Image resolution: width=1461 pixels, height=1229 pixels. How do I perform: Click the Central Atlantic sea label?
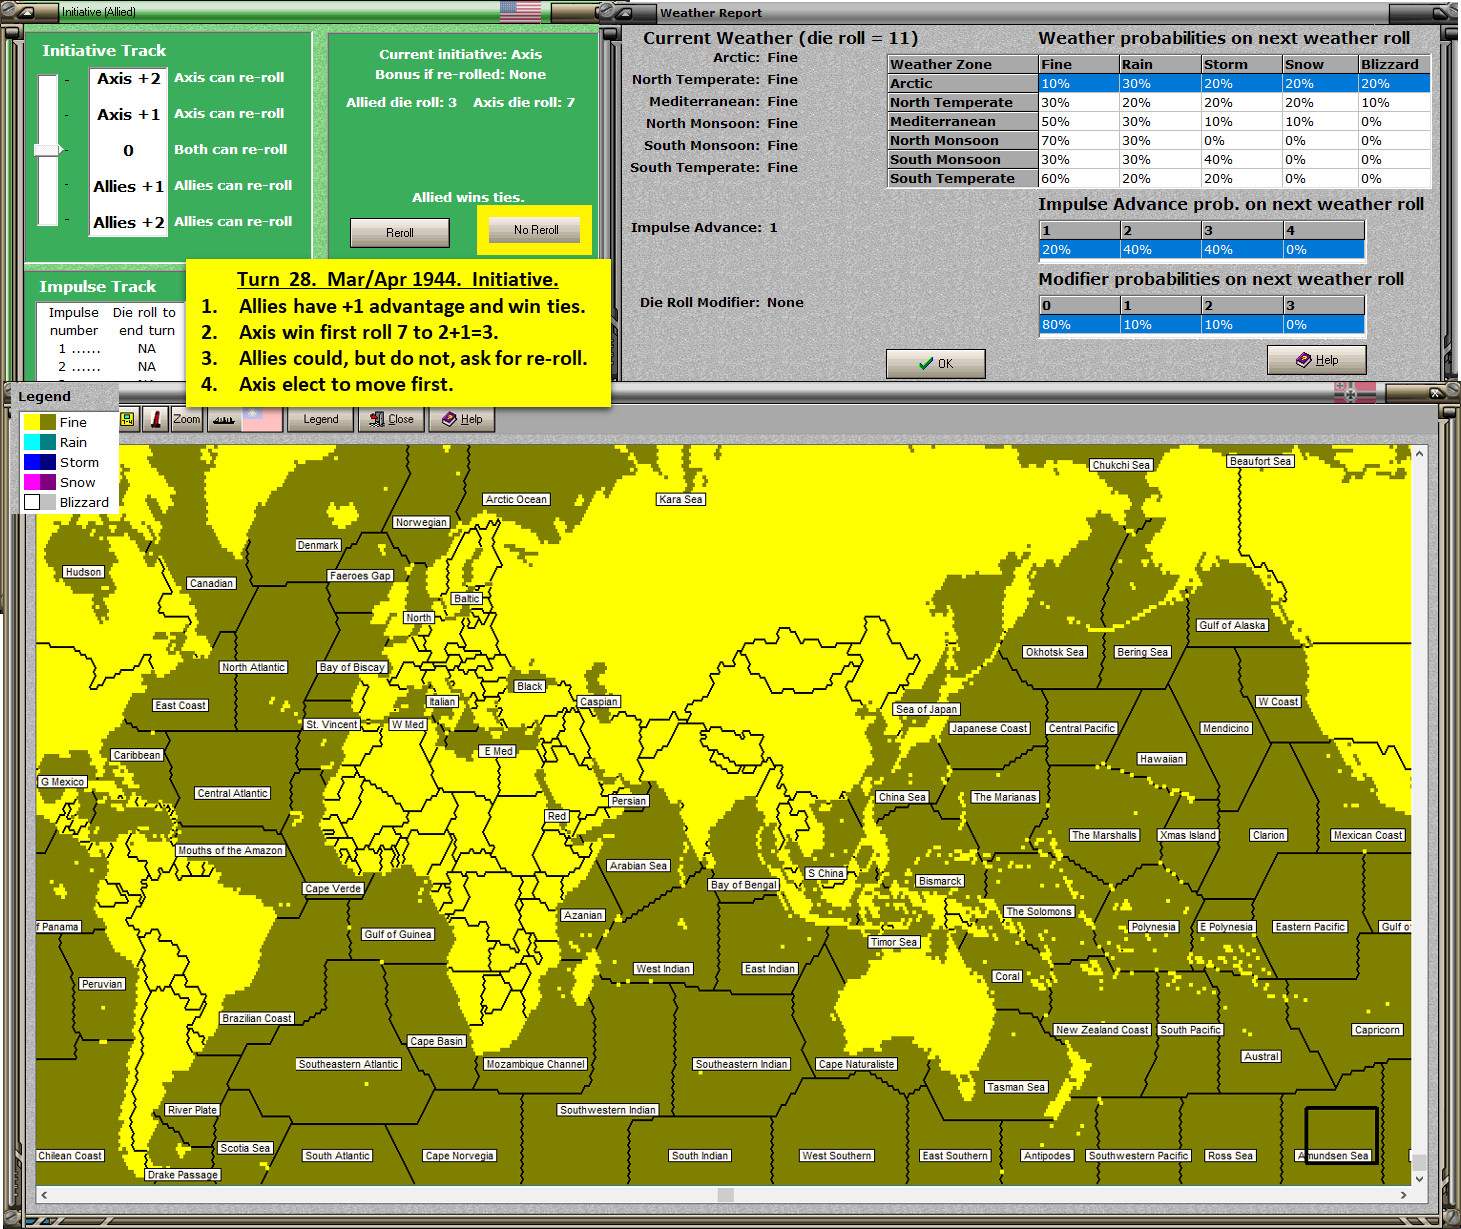pyautogui.click(x=233, y=793)
